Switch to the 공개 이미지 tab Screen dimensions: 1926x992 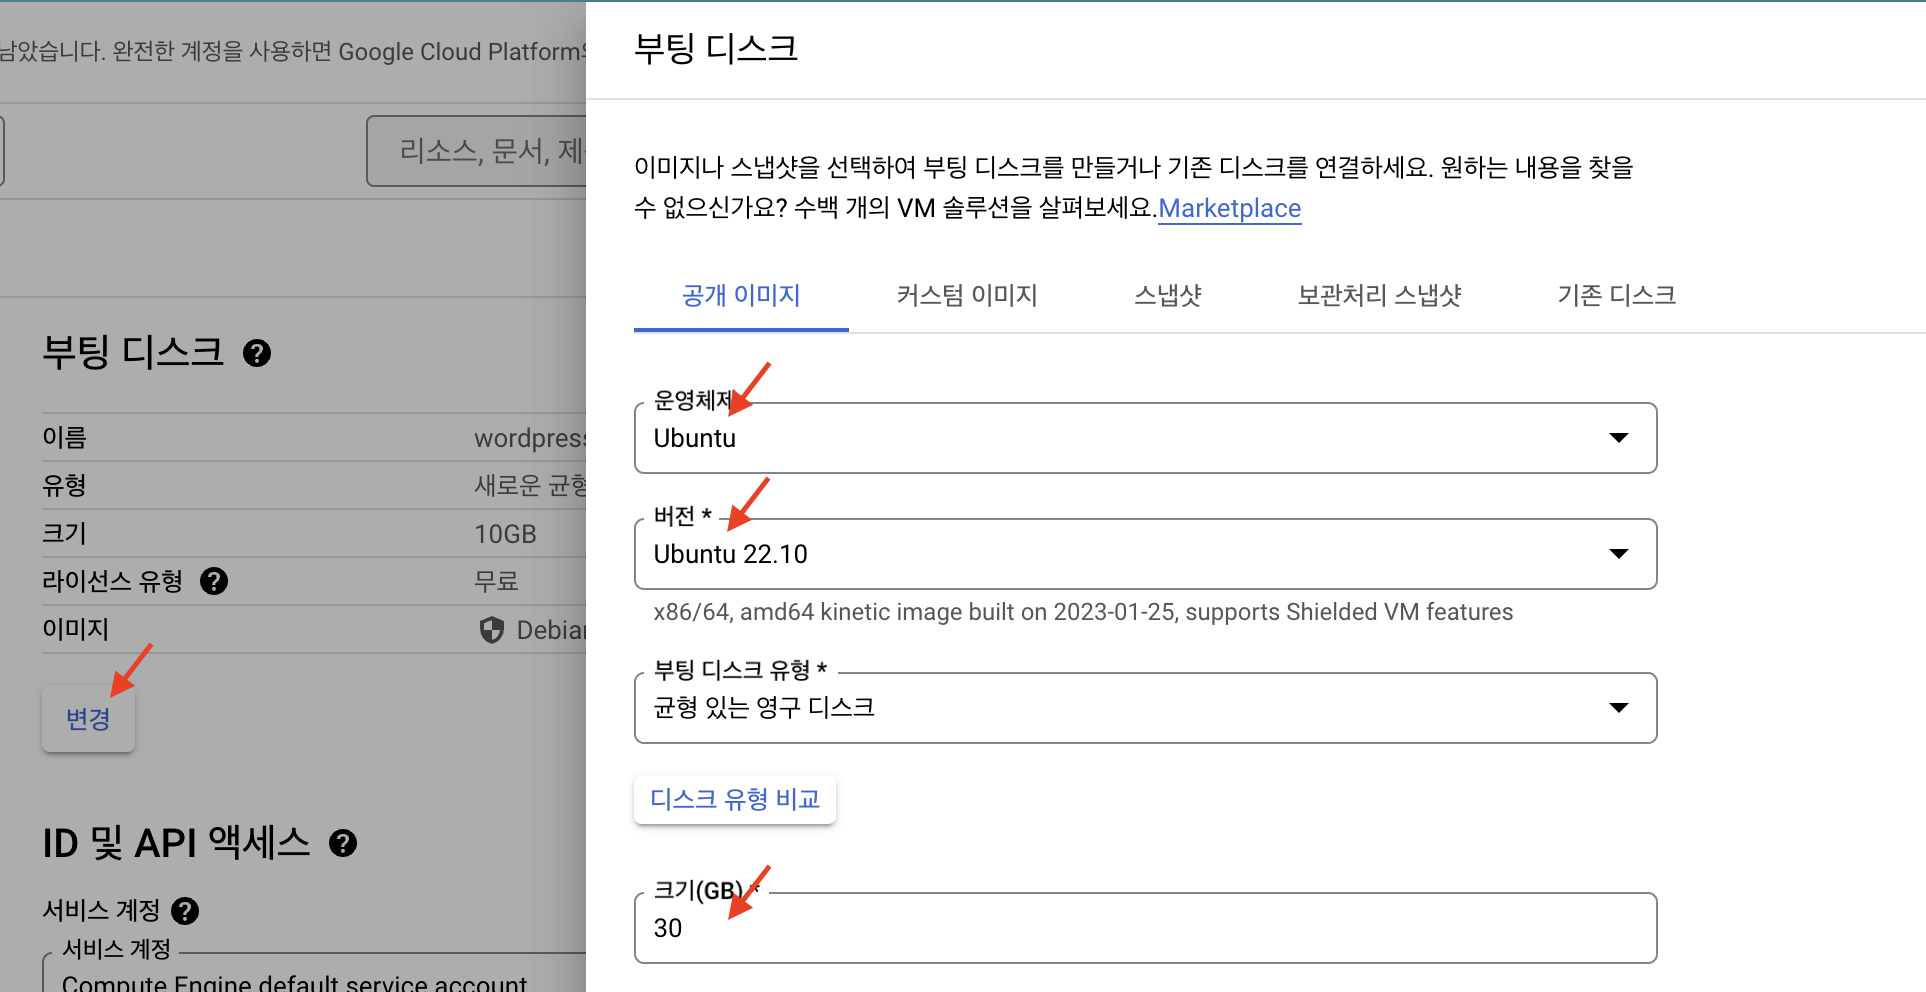point(741,296)
